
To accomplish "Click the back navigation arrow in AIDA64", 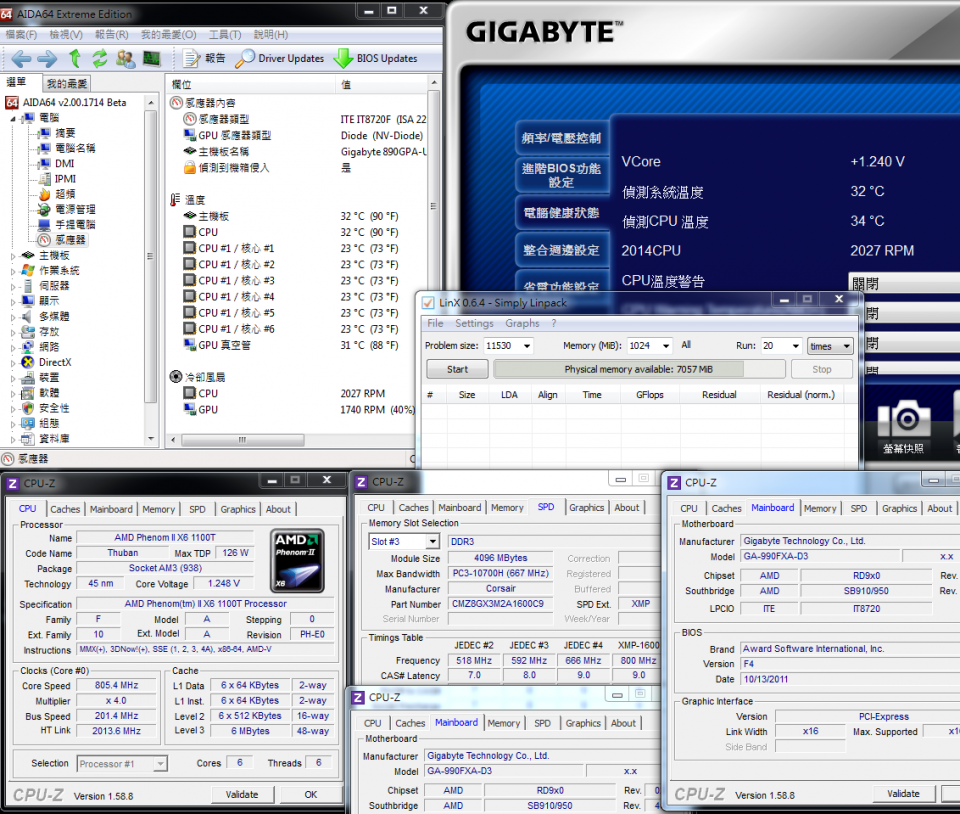I will coord(20,58).
